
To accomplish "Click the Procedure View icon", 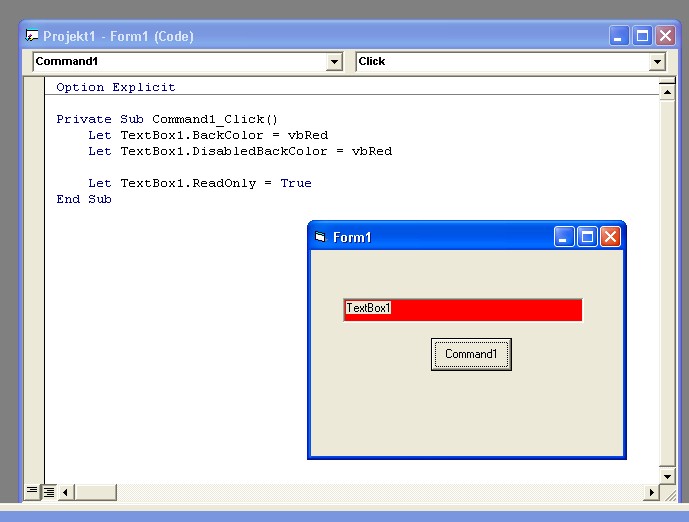I will coord(32,491).
